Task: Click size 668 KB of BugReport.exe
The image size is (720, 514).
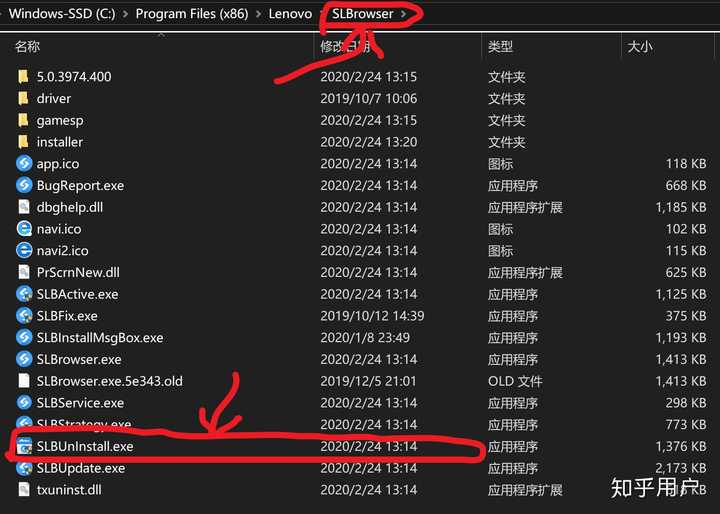Action: pyautogui.click(x=686, y=185)
